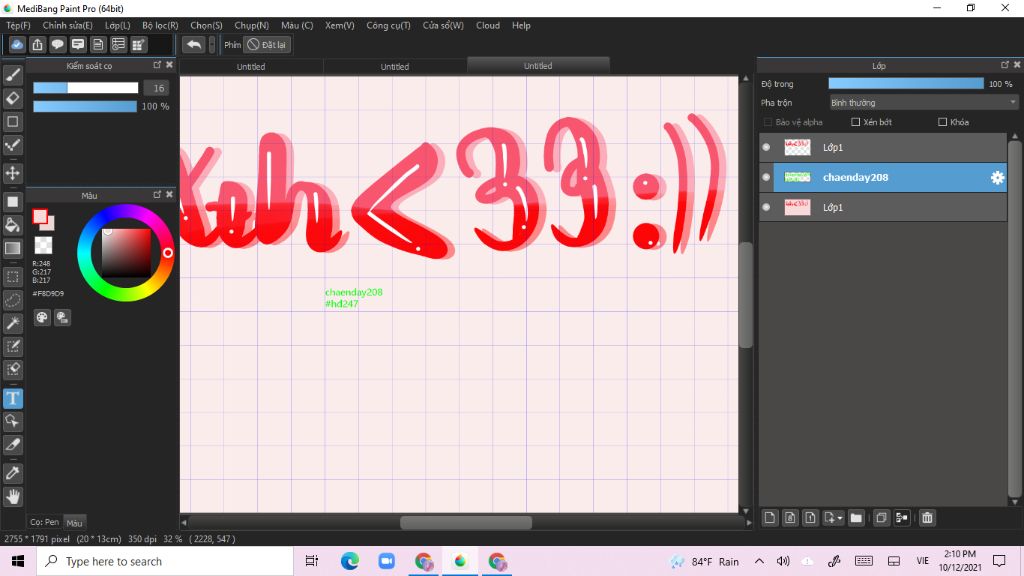Enable the Xén bớt clipping checkbox
1024x576 pixels.
coord(856,122)
